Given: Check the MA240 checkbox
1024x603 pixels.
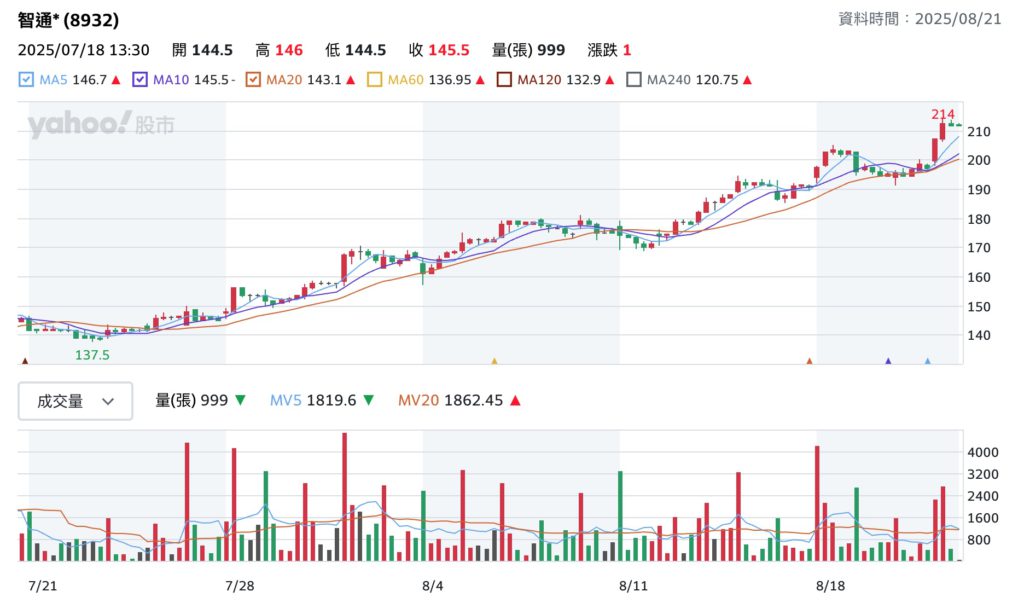Looking at the screenshot, I should pos(634,80).
